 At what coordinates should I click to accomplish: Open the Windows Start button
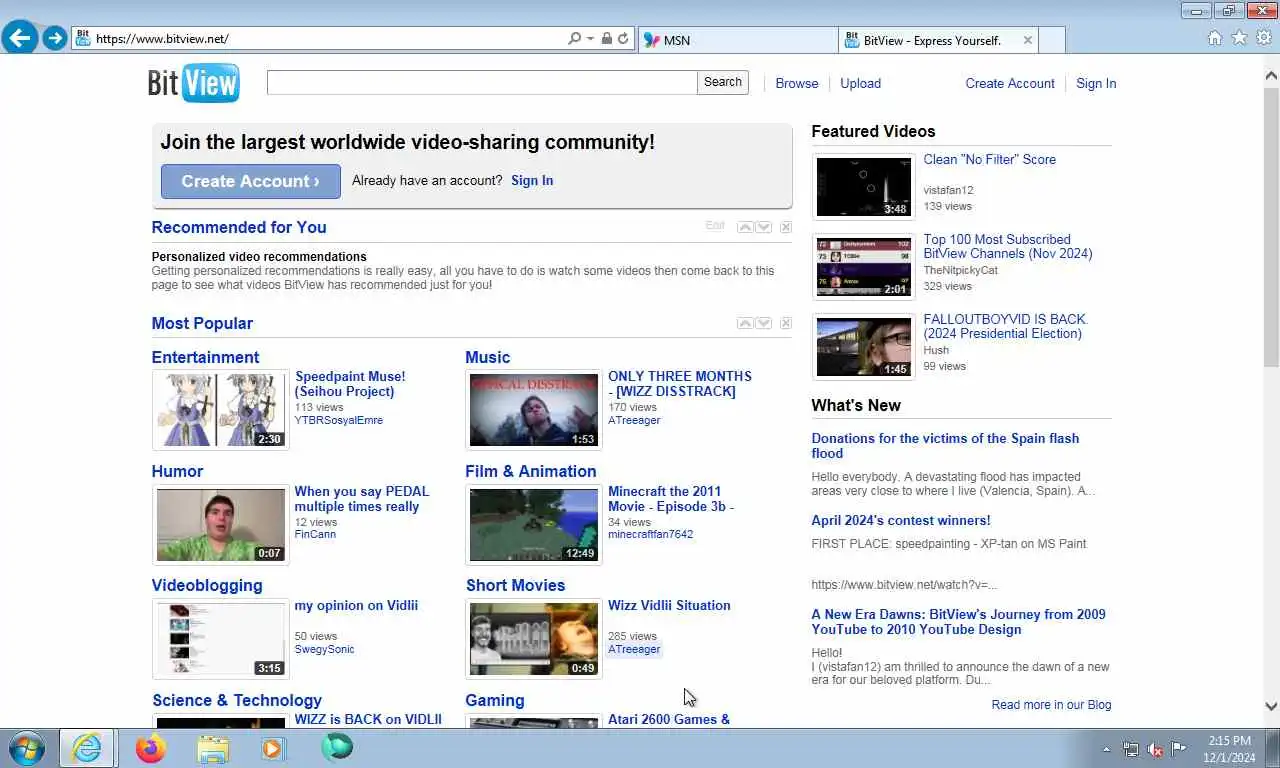point(26,748)
